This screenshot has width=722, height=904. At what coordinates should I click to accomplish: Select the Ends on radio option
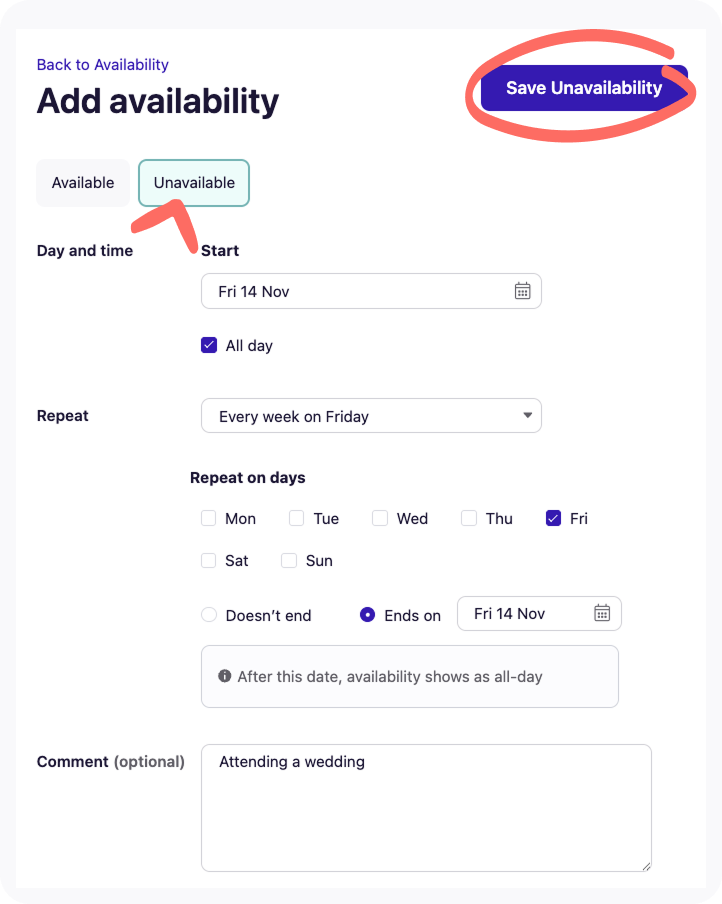coord(368,615)
